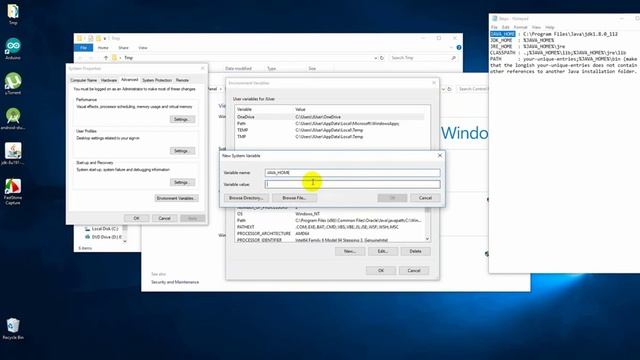The image size is (640, 360).
Task: Switch to Remote tab
Action: coord(182,80)
